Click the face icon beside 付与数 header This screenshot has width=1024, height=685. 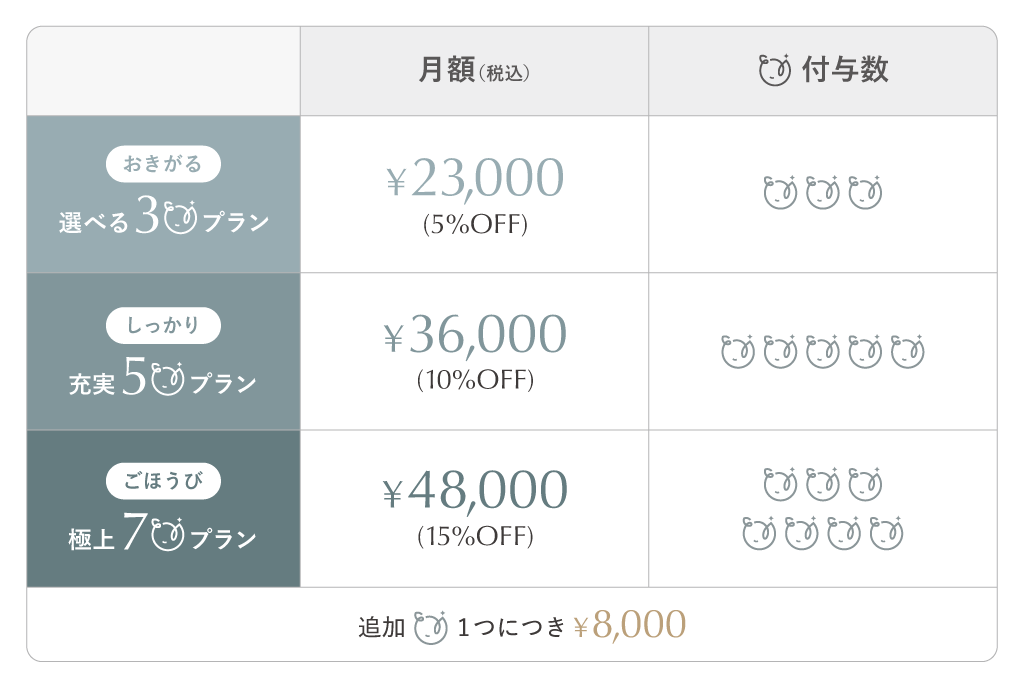coord(775,71)
